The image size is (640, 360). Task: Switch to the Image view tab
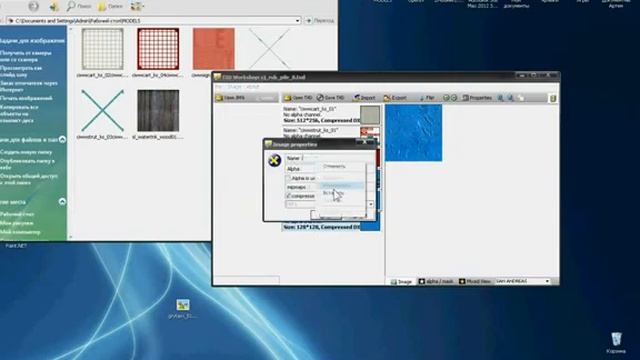click(x=401, y=282)
